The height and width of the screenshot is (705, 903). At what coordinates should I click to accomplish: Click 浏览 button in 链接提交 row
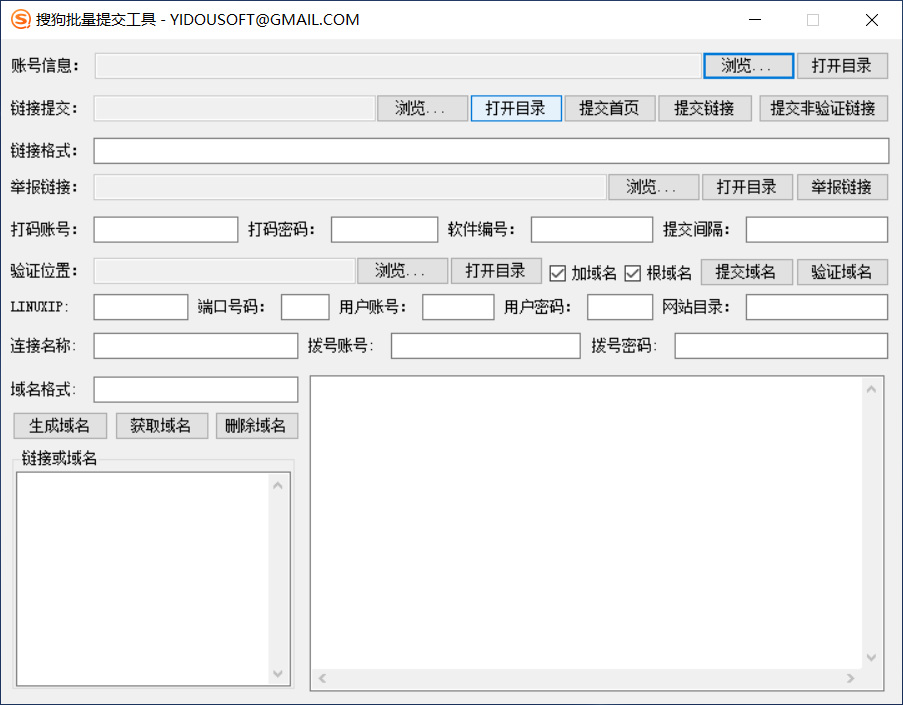pos(422,108)
